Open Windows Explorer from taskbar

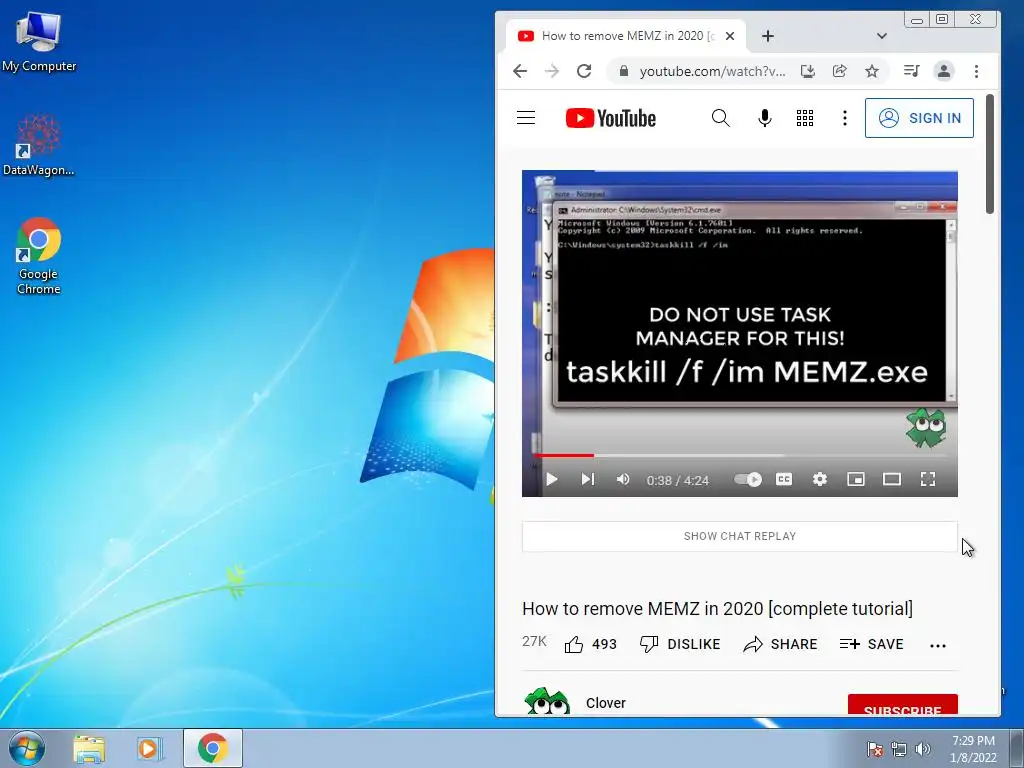coord(89,749)
